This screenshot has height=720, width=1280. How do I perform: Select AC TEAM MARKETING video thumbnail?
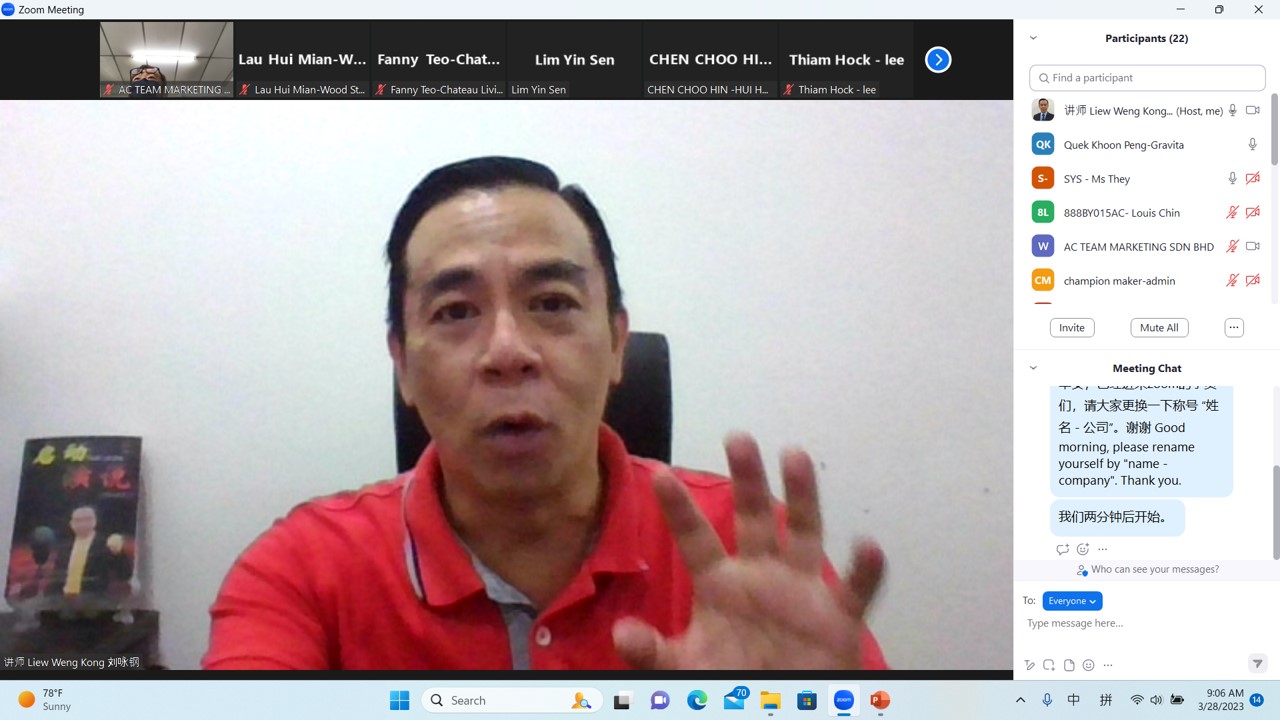tap(167, 60)
